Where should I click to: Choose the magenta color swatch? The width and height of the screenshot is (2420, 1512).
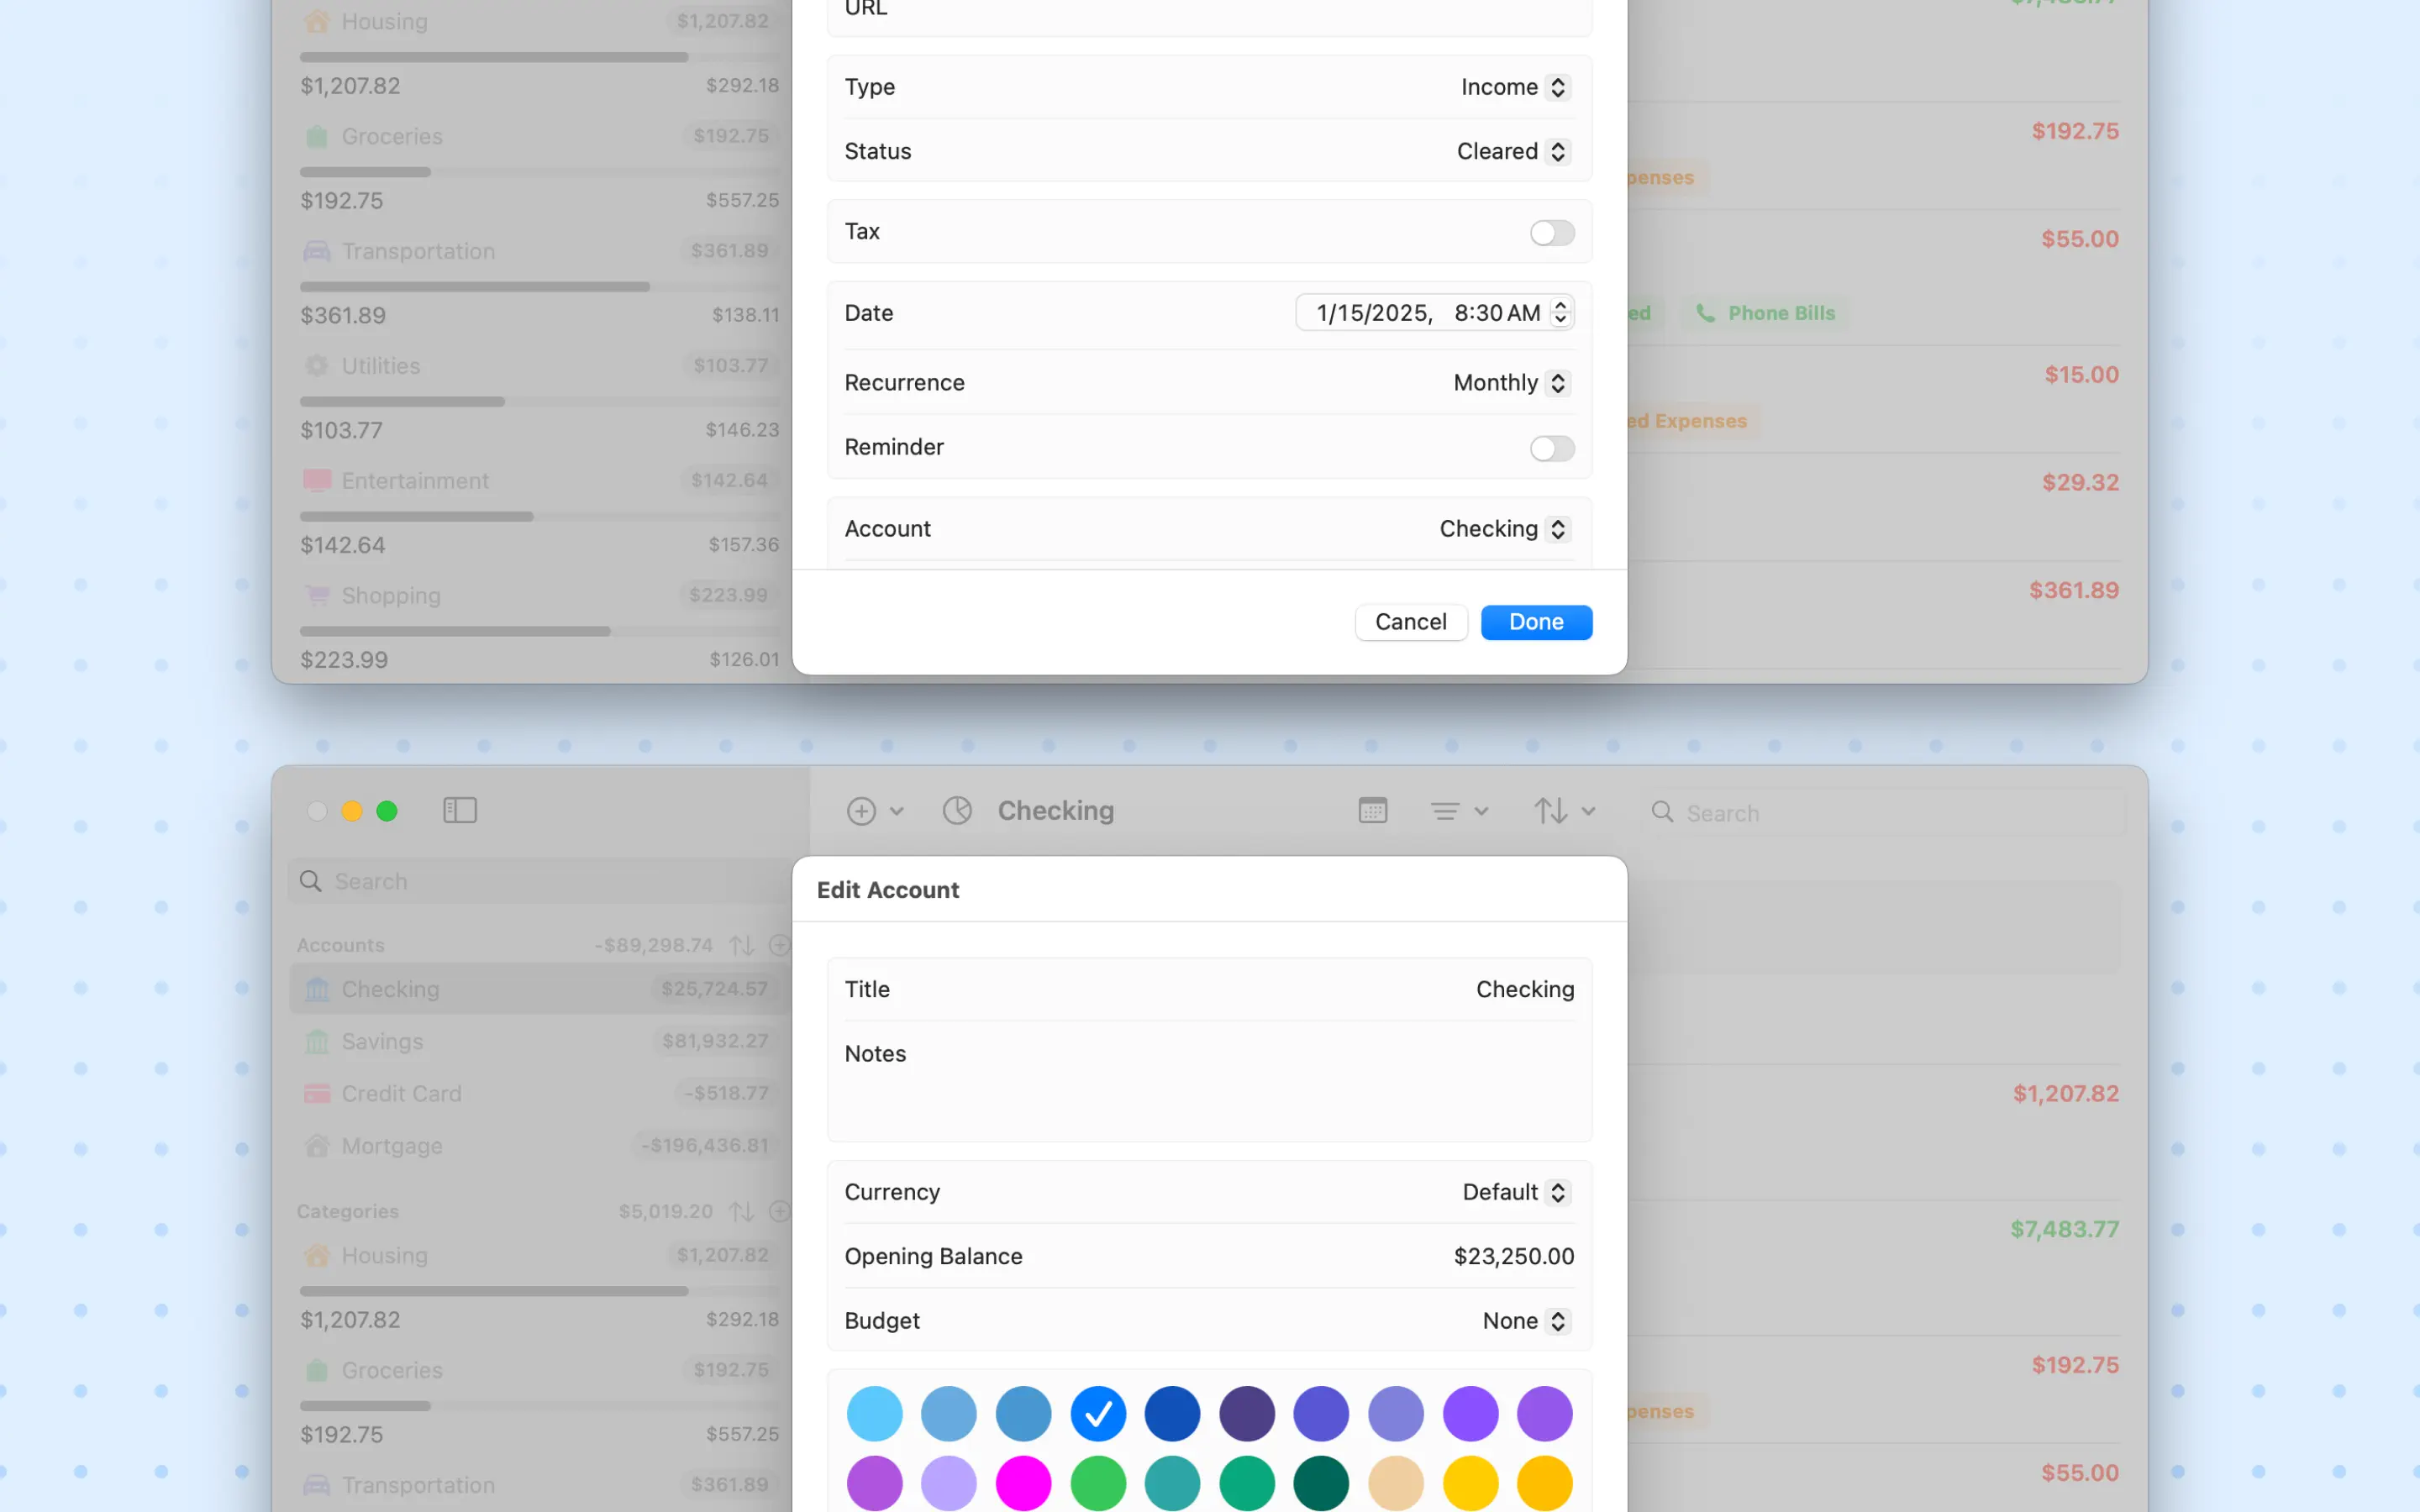(x=1023, y=1482)
